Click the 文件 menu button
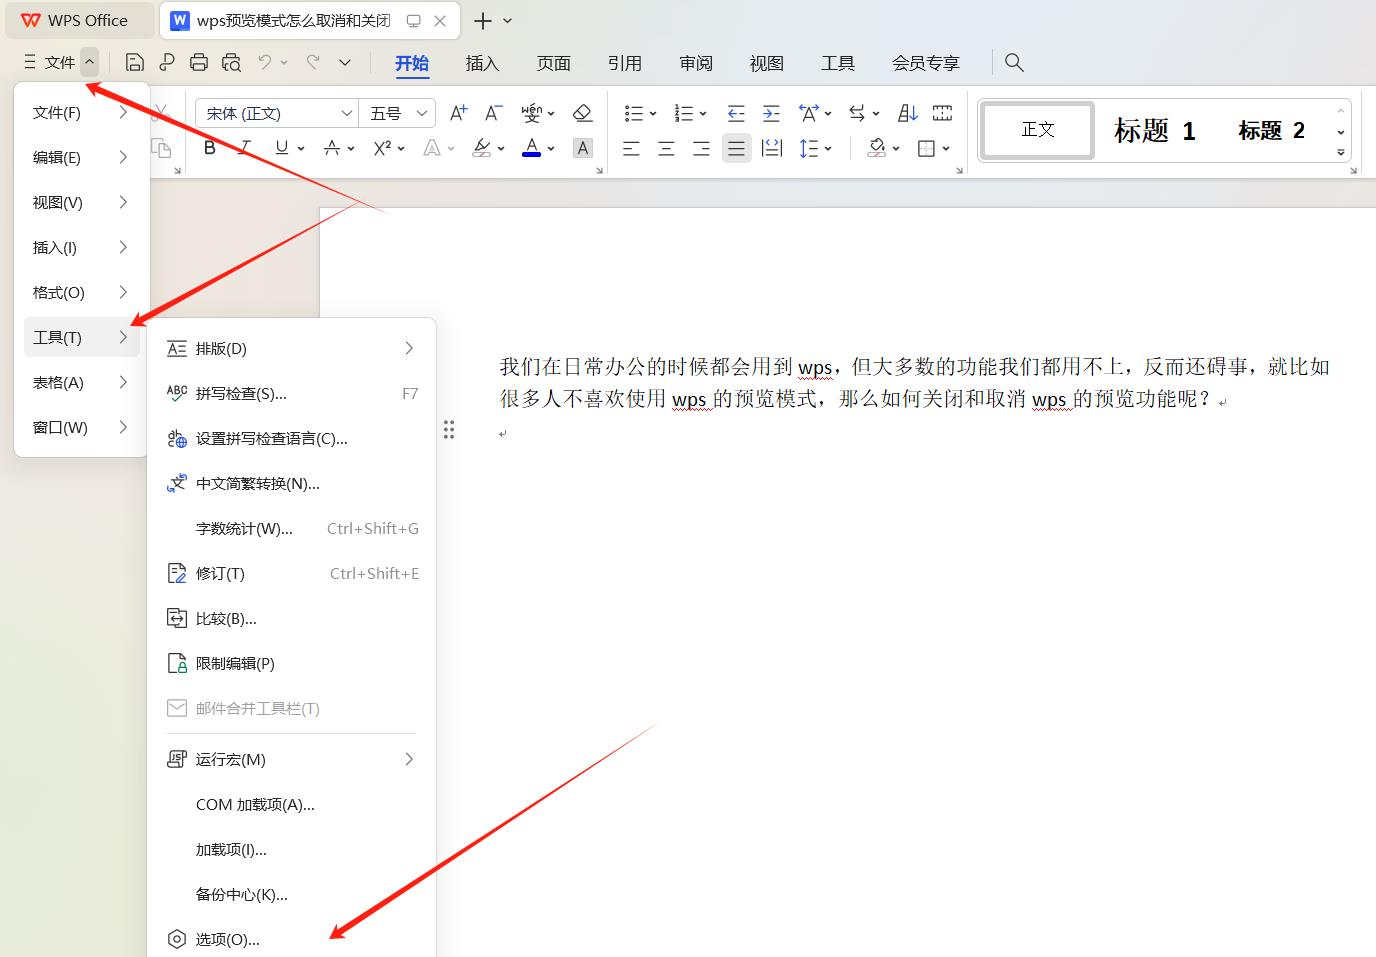Image resolution: width=1376 pixels, height=957 pixels. point(50,62)
